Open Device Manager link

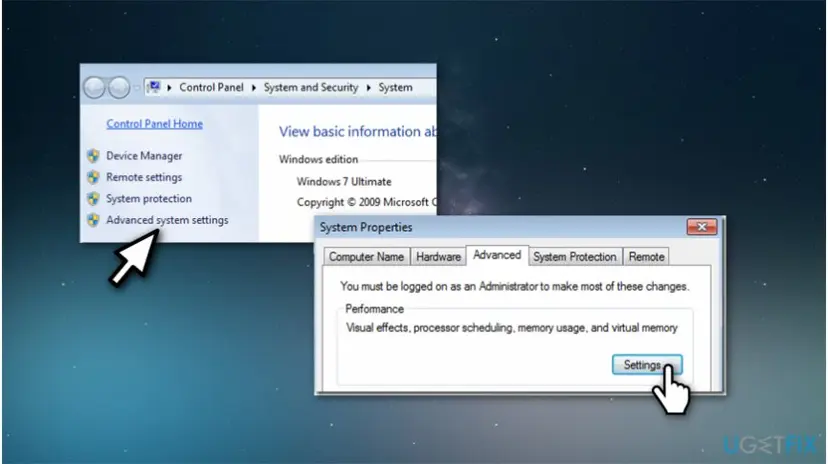144,156
